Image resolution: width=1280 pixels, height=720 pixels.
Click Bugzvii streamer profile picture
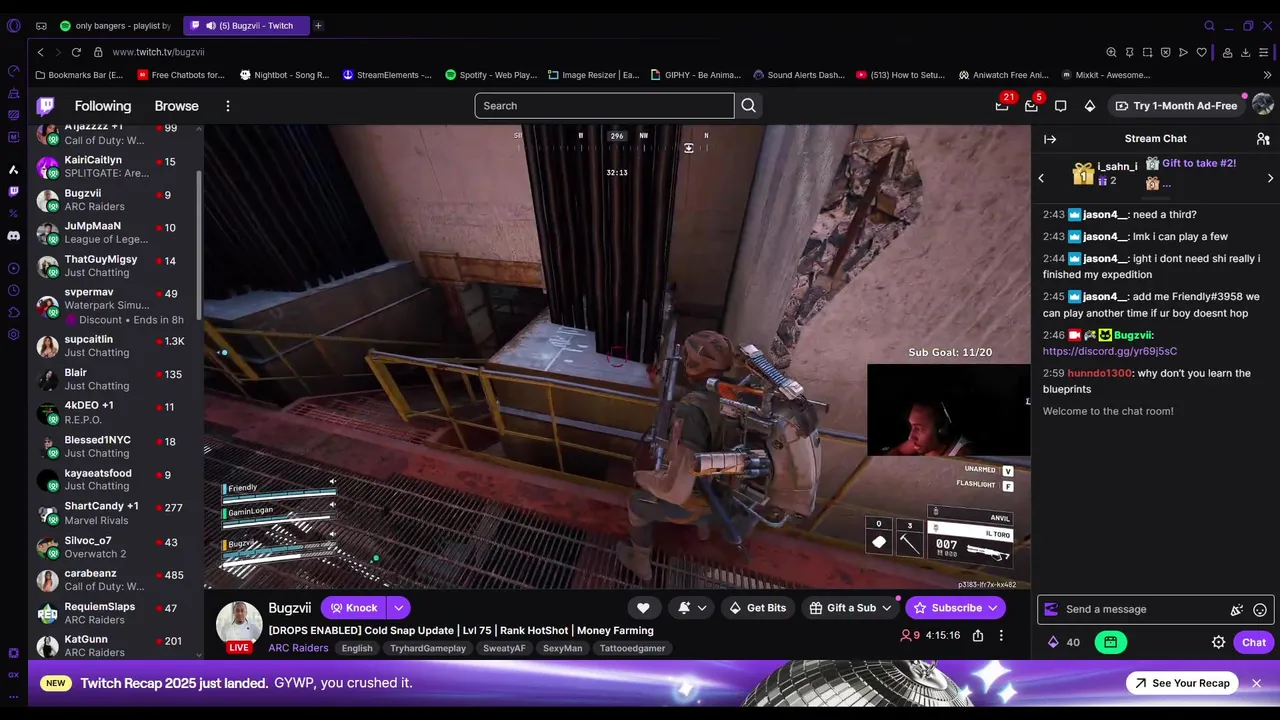[239, 625]
